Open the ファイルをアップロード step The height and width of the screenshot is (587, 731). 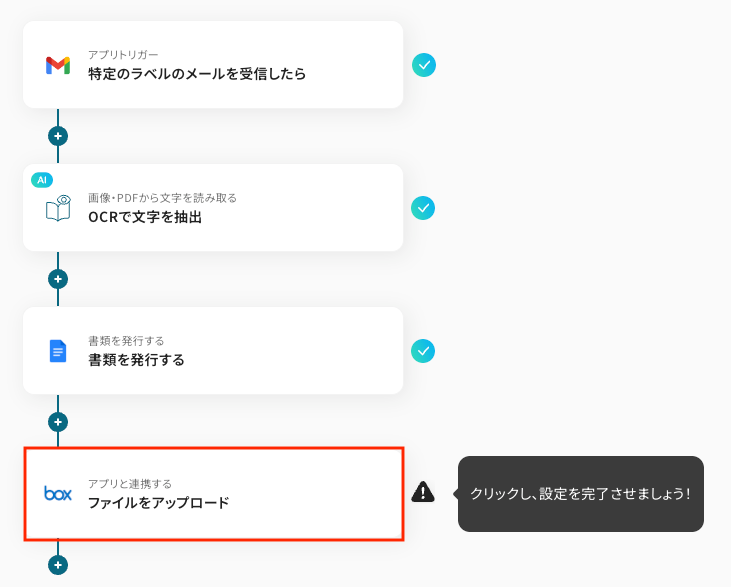point(158,502)
